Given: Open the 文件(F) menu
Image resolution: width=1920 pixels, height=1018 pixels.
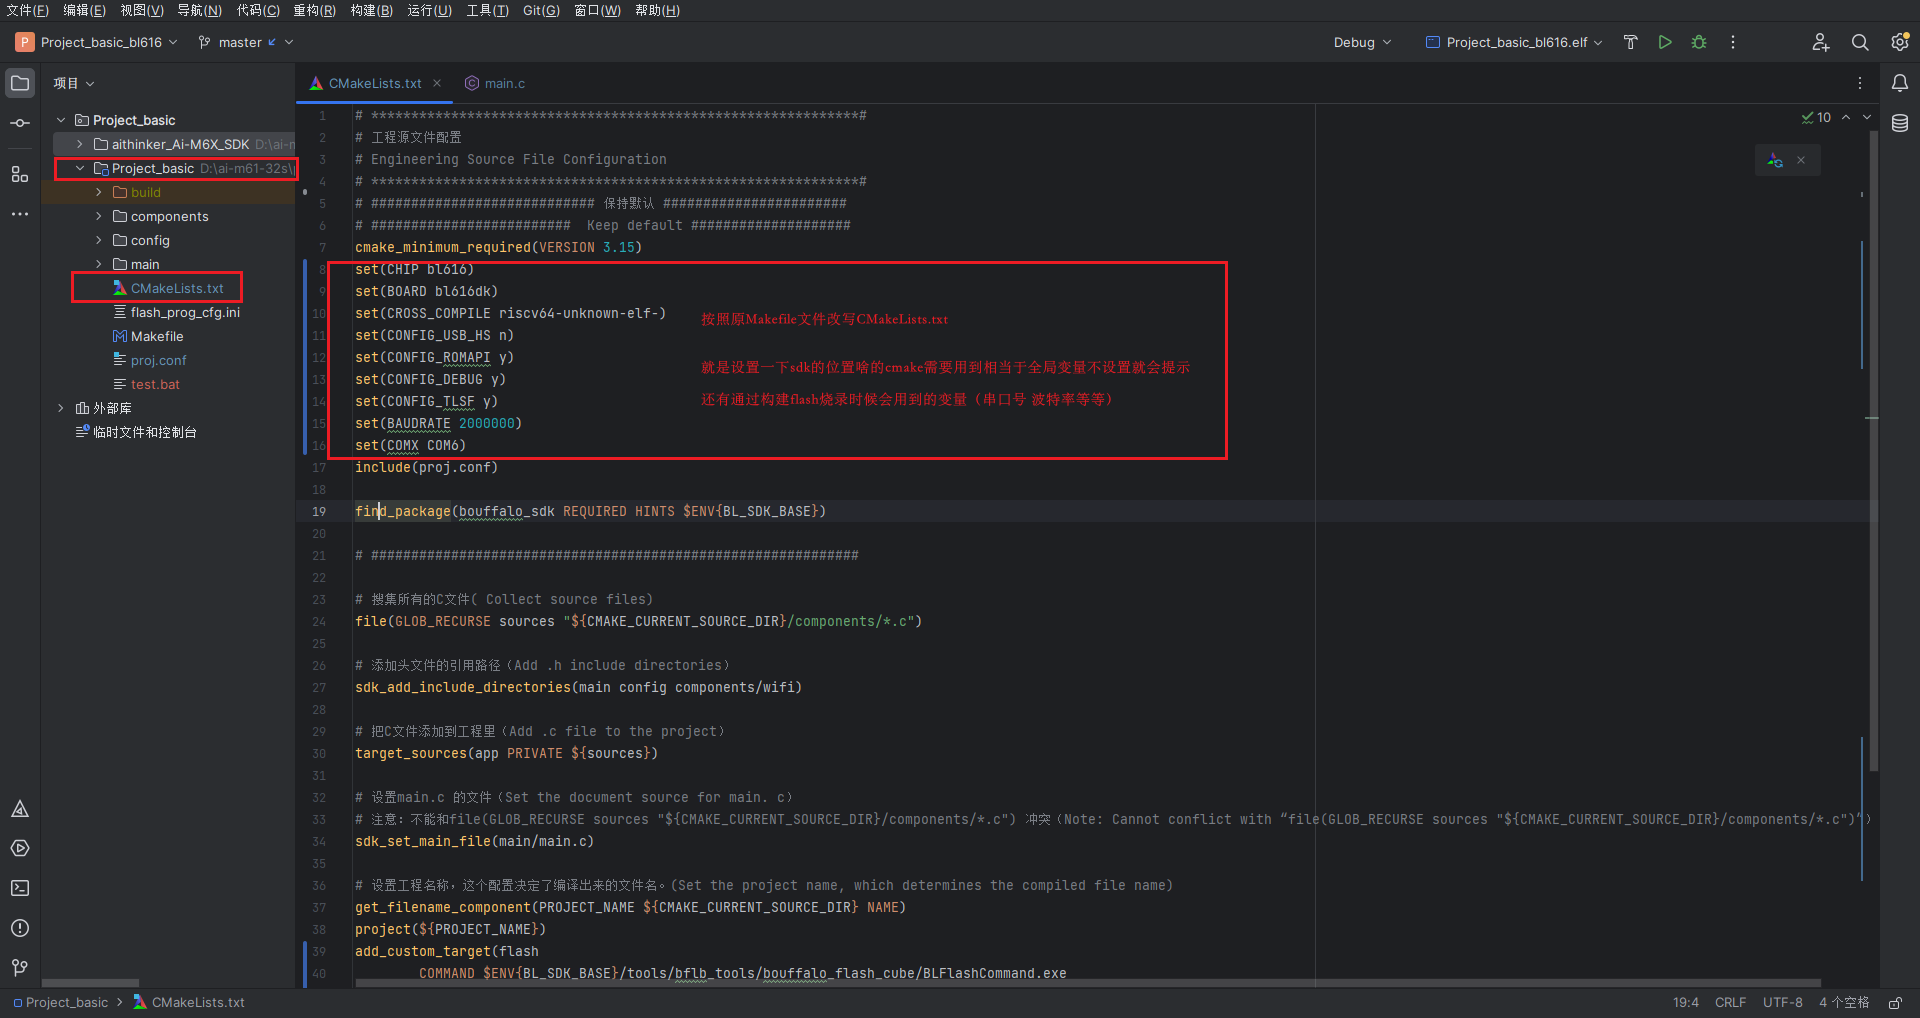Looking at the screenshot, I should pyautogui.click(x=27, y=10).
